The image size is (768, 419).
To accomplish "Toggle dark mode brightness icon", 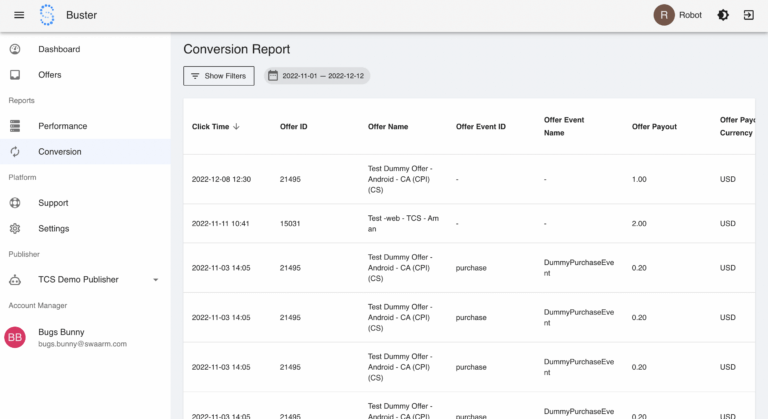I will coord(723,15).
